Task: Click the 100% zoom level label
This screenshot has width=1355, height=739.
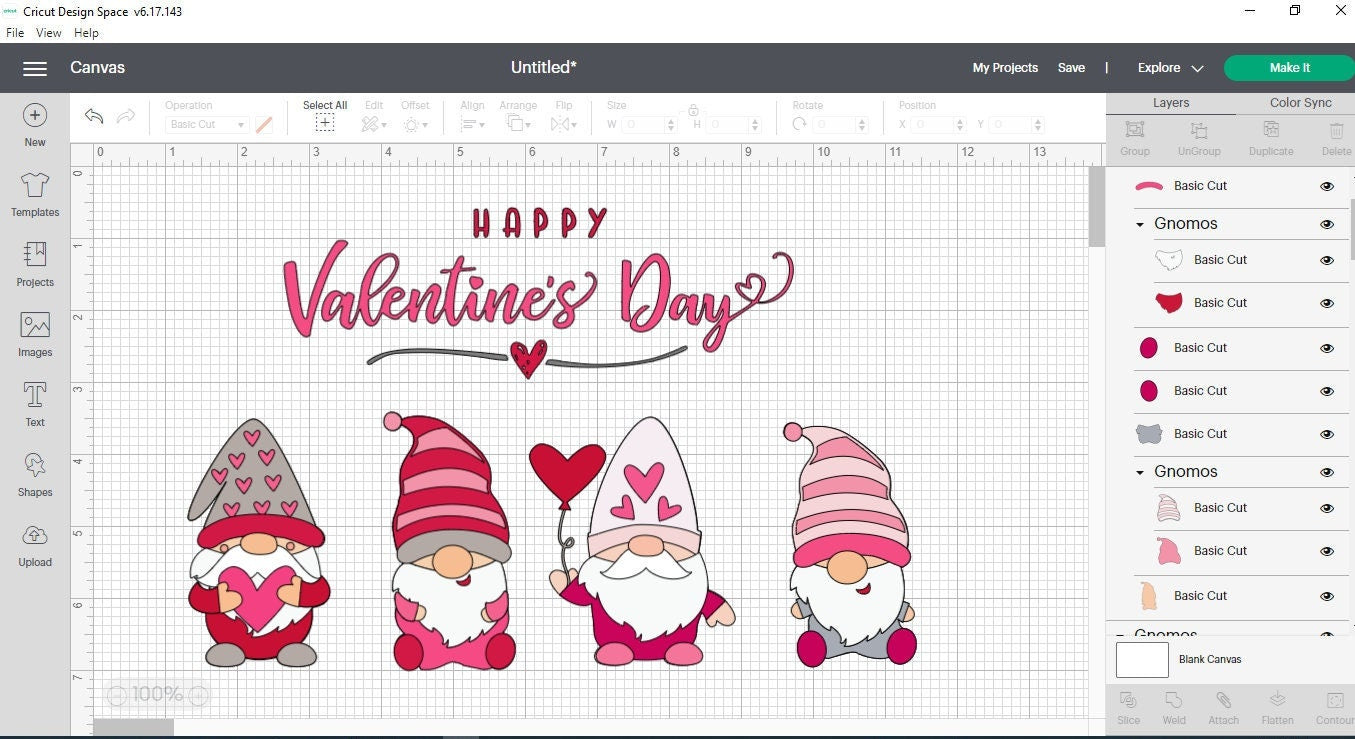Action: 157,694
